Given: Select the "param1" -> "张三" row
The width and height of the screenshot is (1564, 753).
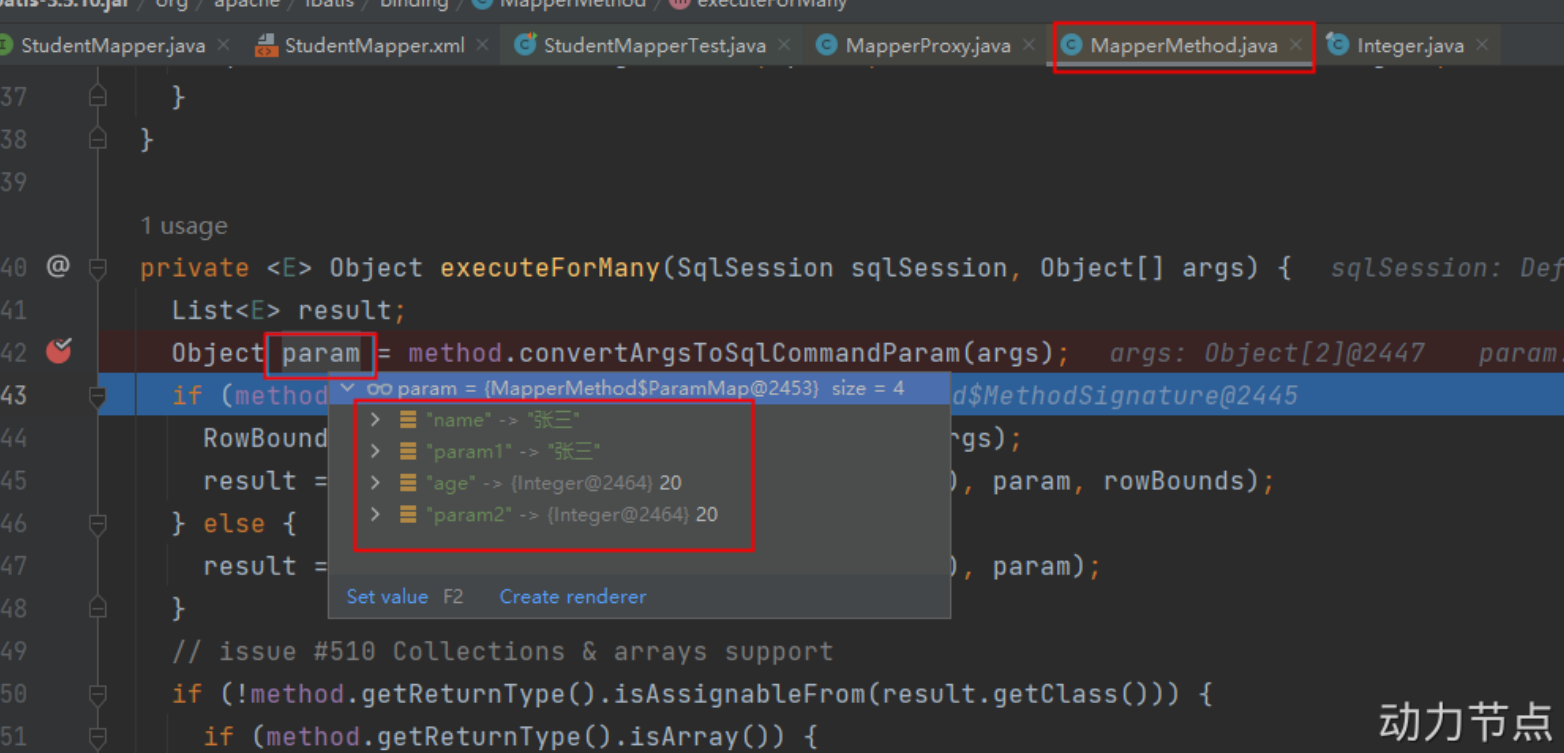Looking at the screenshot, I should (x=639, y=451).
